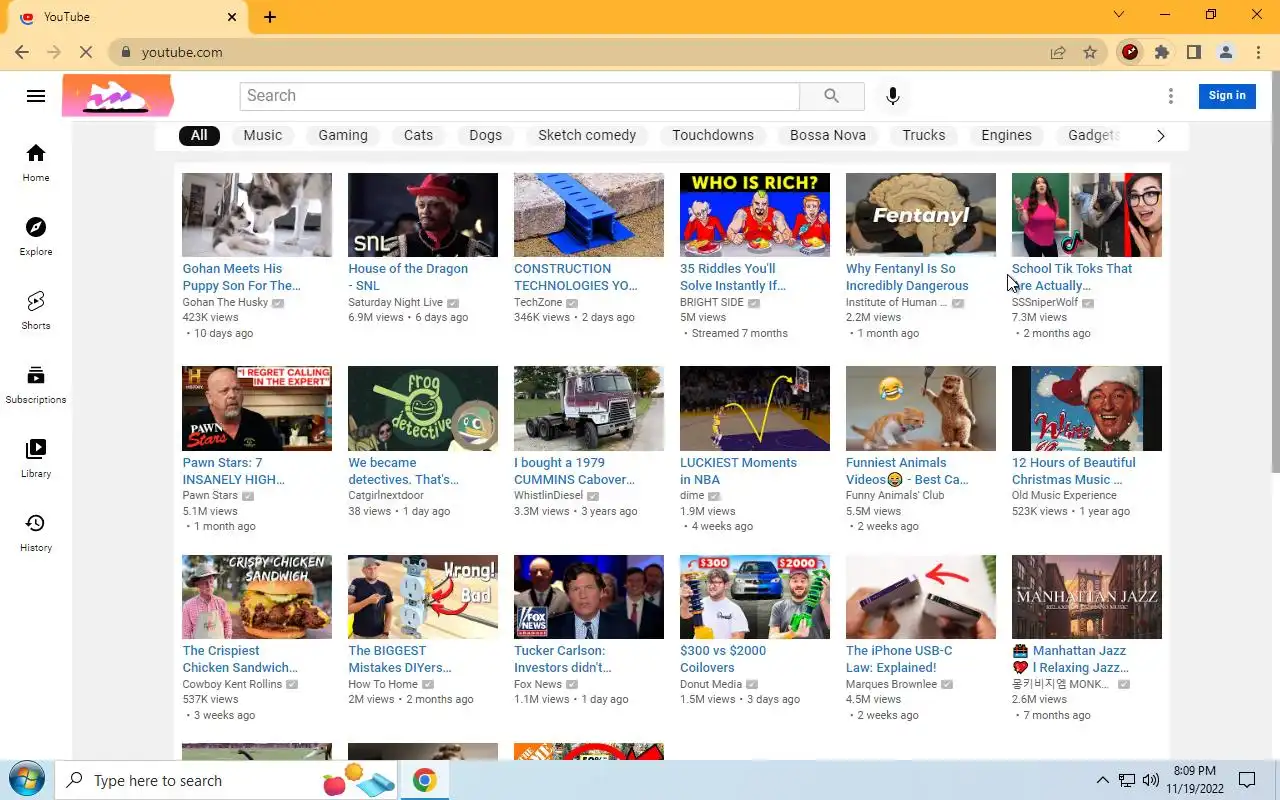Select the Touchdowns filter chip

pyautogui.click(x=713, y=135)
